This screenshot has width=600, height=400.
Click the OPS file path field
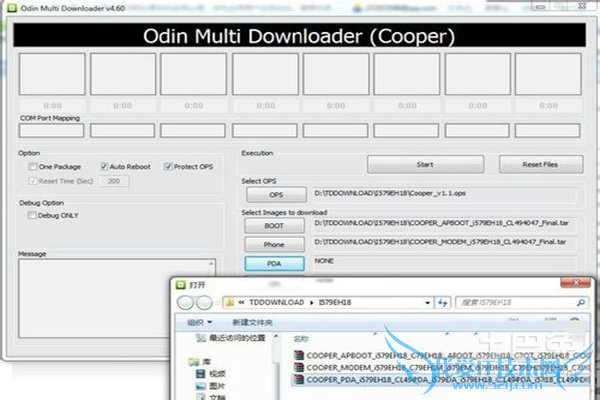point(444,195)
